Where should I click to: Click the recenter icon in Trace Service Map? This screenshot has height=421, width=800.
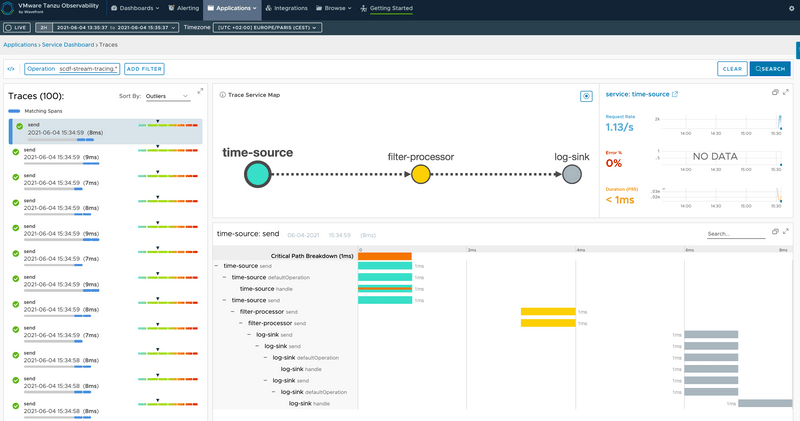click(586, 96)
